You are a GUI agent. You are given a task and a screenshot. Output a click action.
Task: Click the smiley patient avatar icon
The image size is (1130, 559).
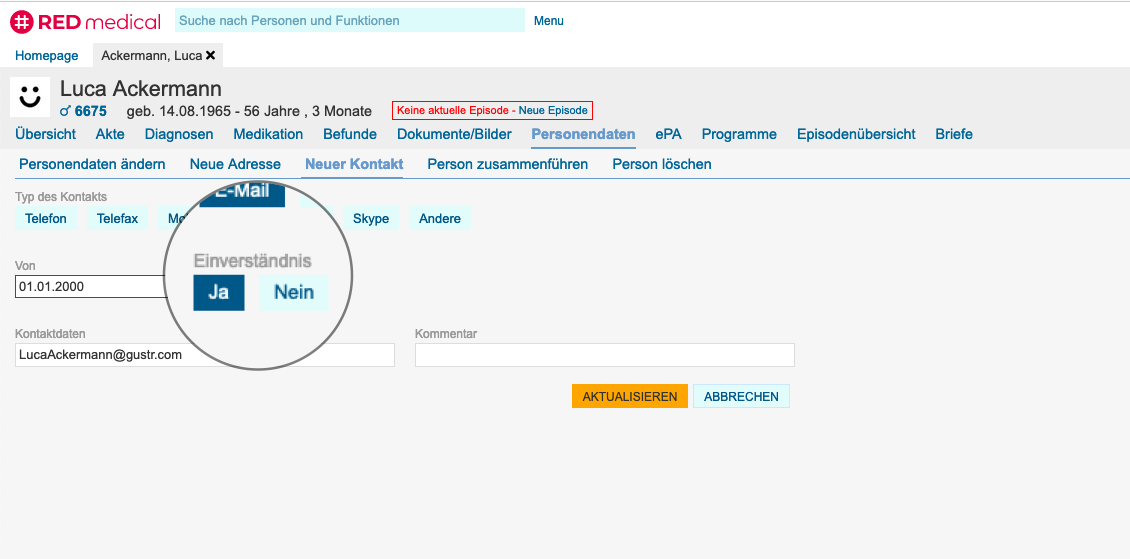click(30, 97)
